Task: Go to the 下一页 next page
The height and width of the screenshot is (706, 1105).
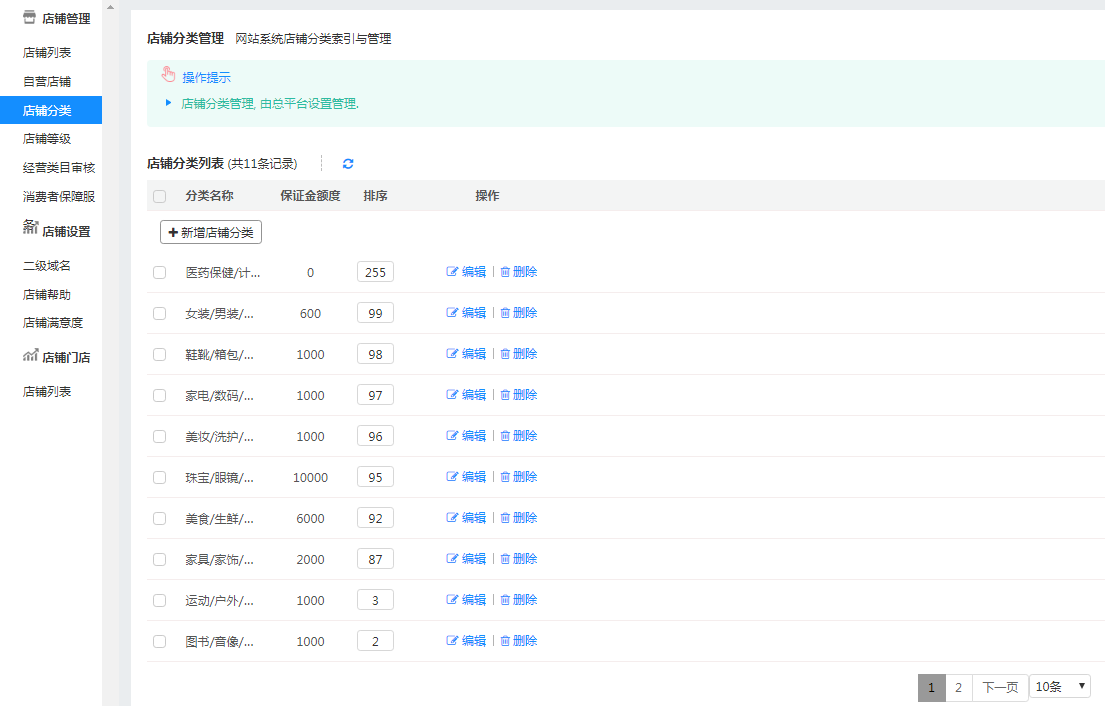Action: (1000, 687)
